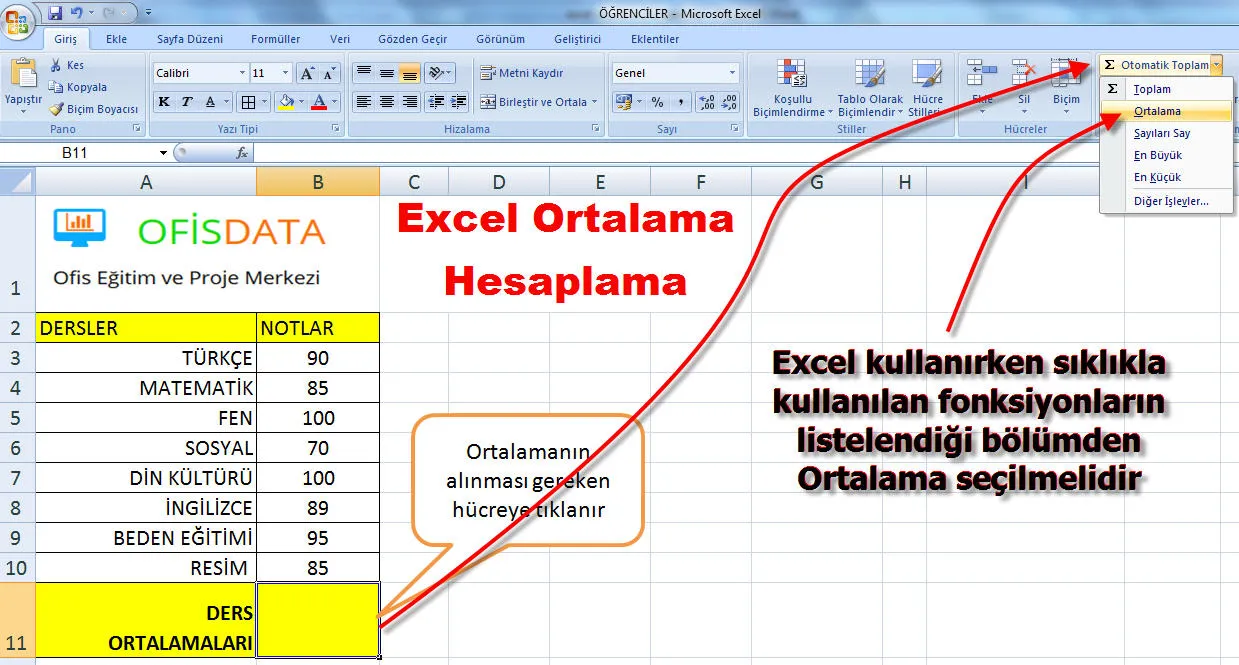Open the Calibri font name dropdown
The width and height of the screenshot is (1239, 665).
(242, 74)
